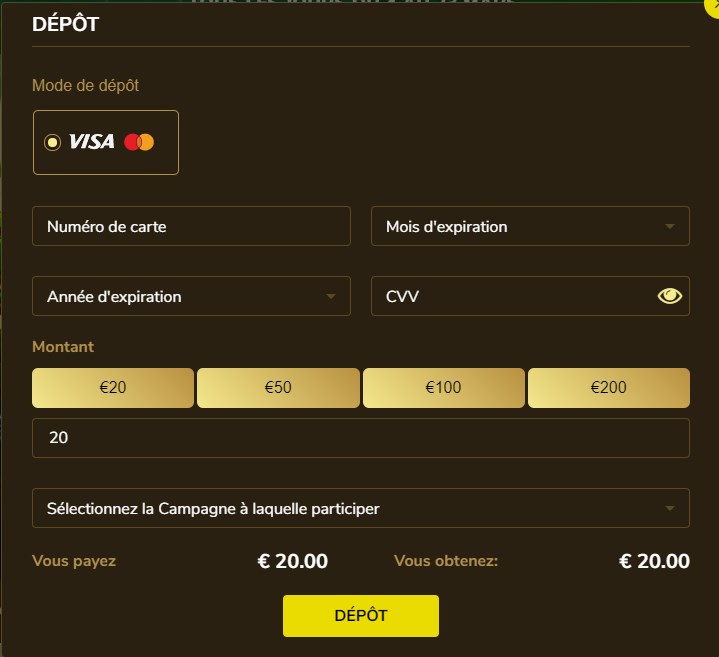The height and width of the screenshot is (657, 719).
Task: Close the deposit dialog at top-right corner
Action: [x=713, y=4]
